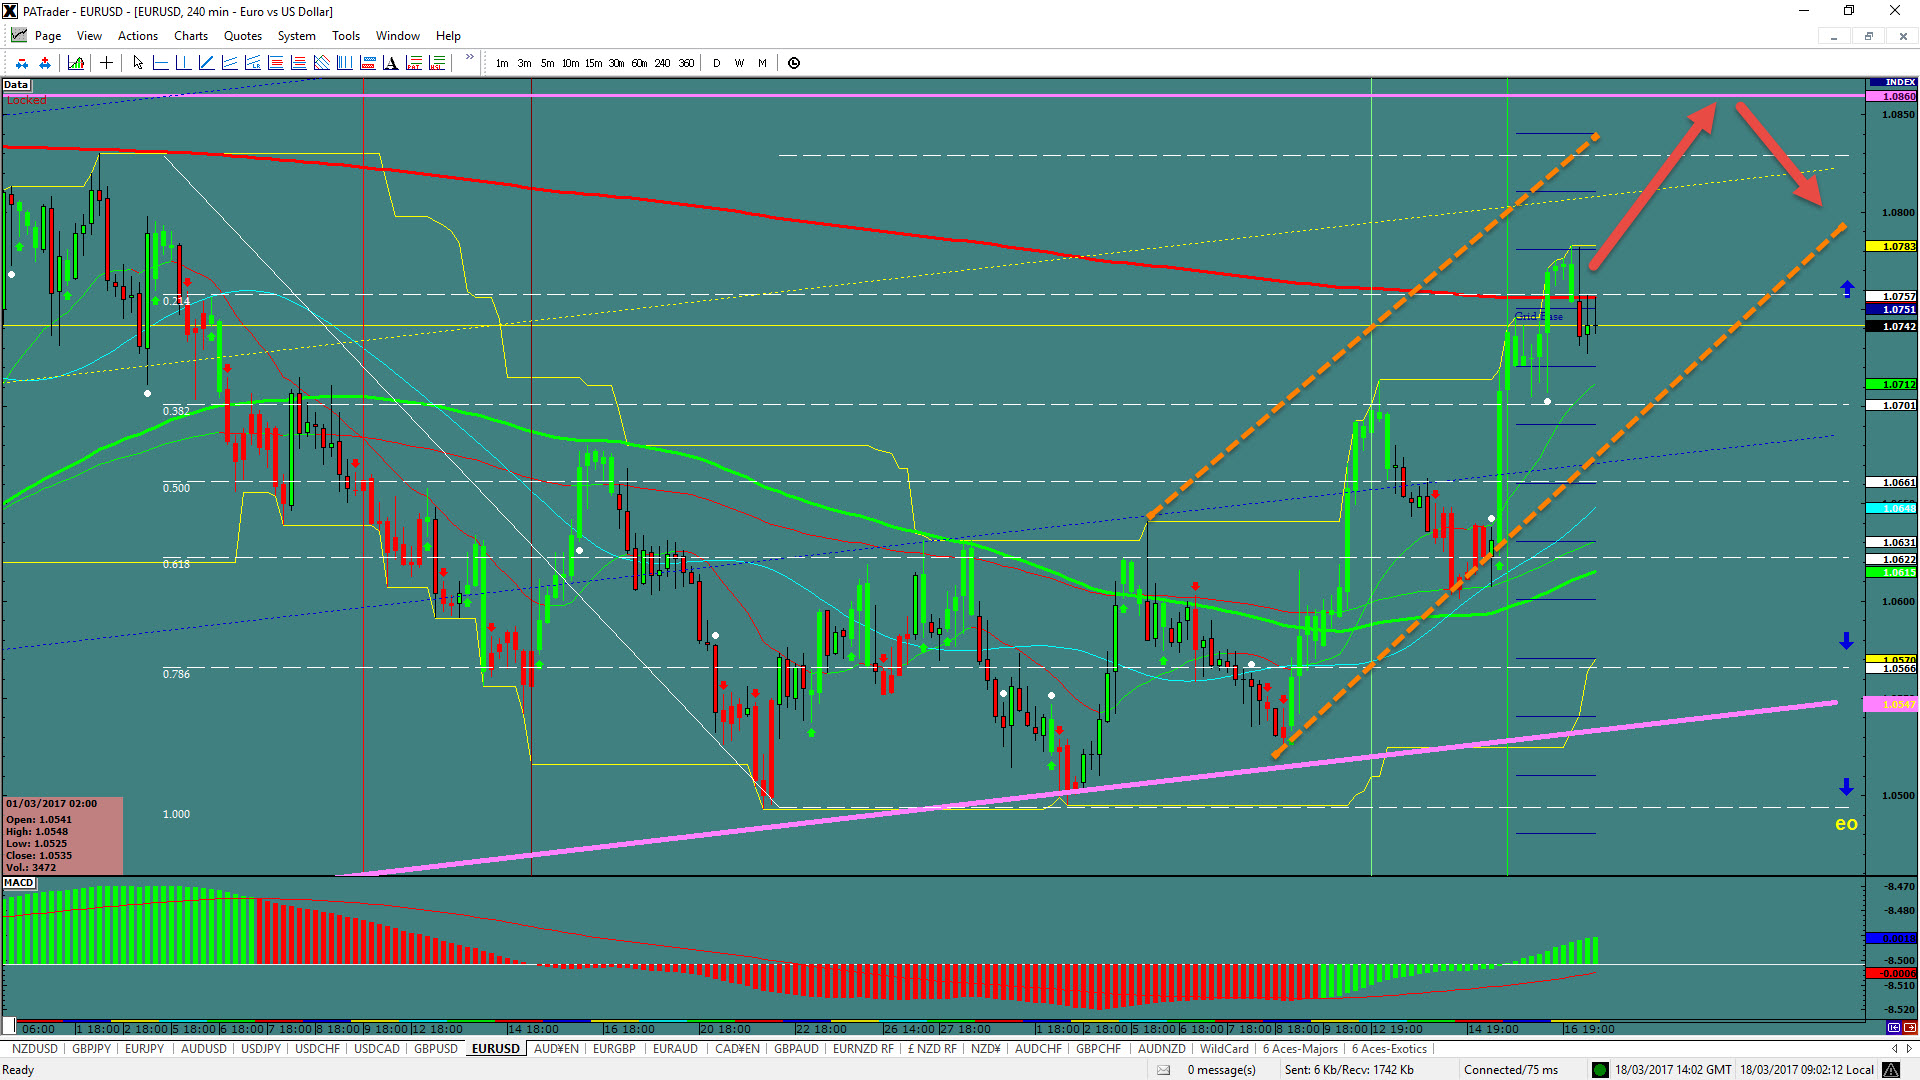1920x1080 pixels.
Task: Open the Actions menu
Action: click(x=138, y=36)
